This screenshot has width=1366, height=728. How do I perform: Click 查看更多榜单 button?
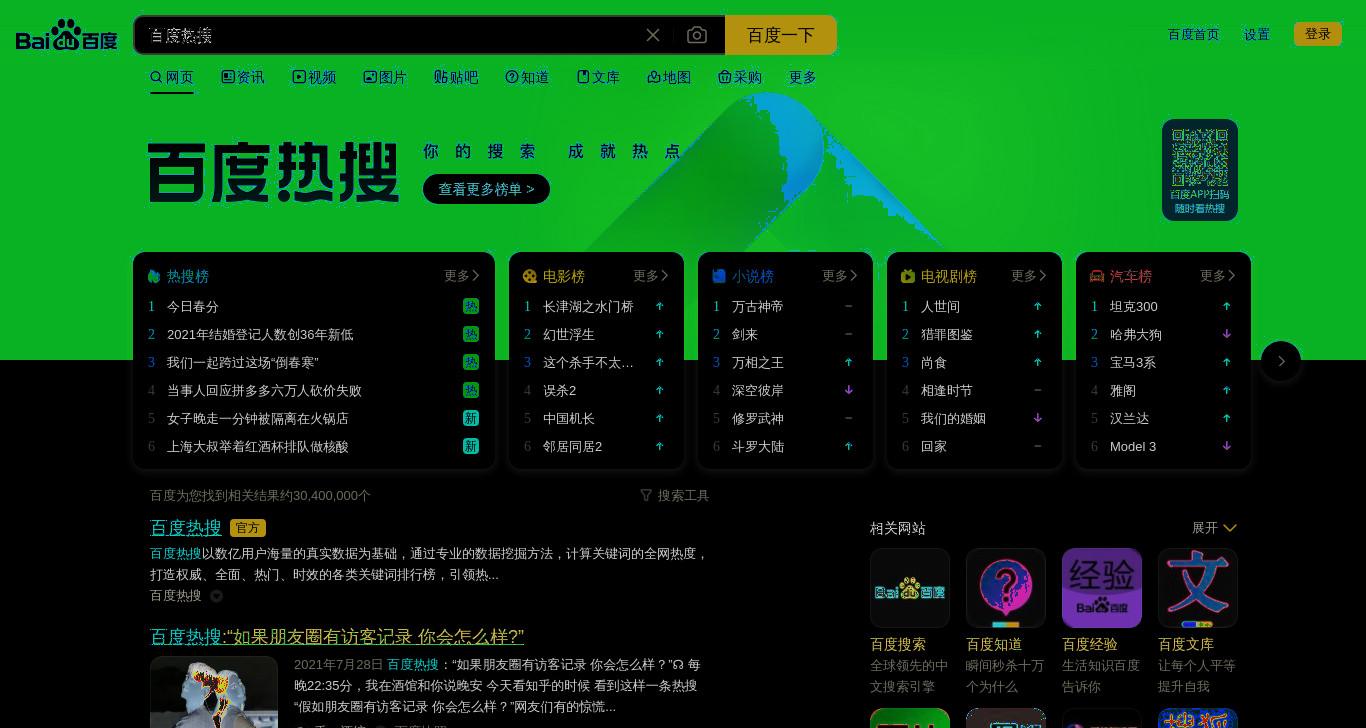486,189
